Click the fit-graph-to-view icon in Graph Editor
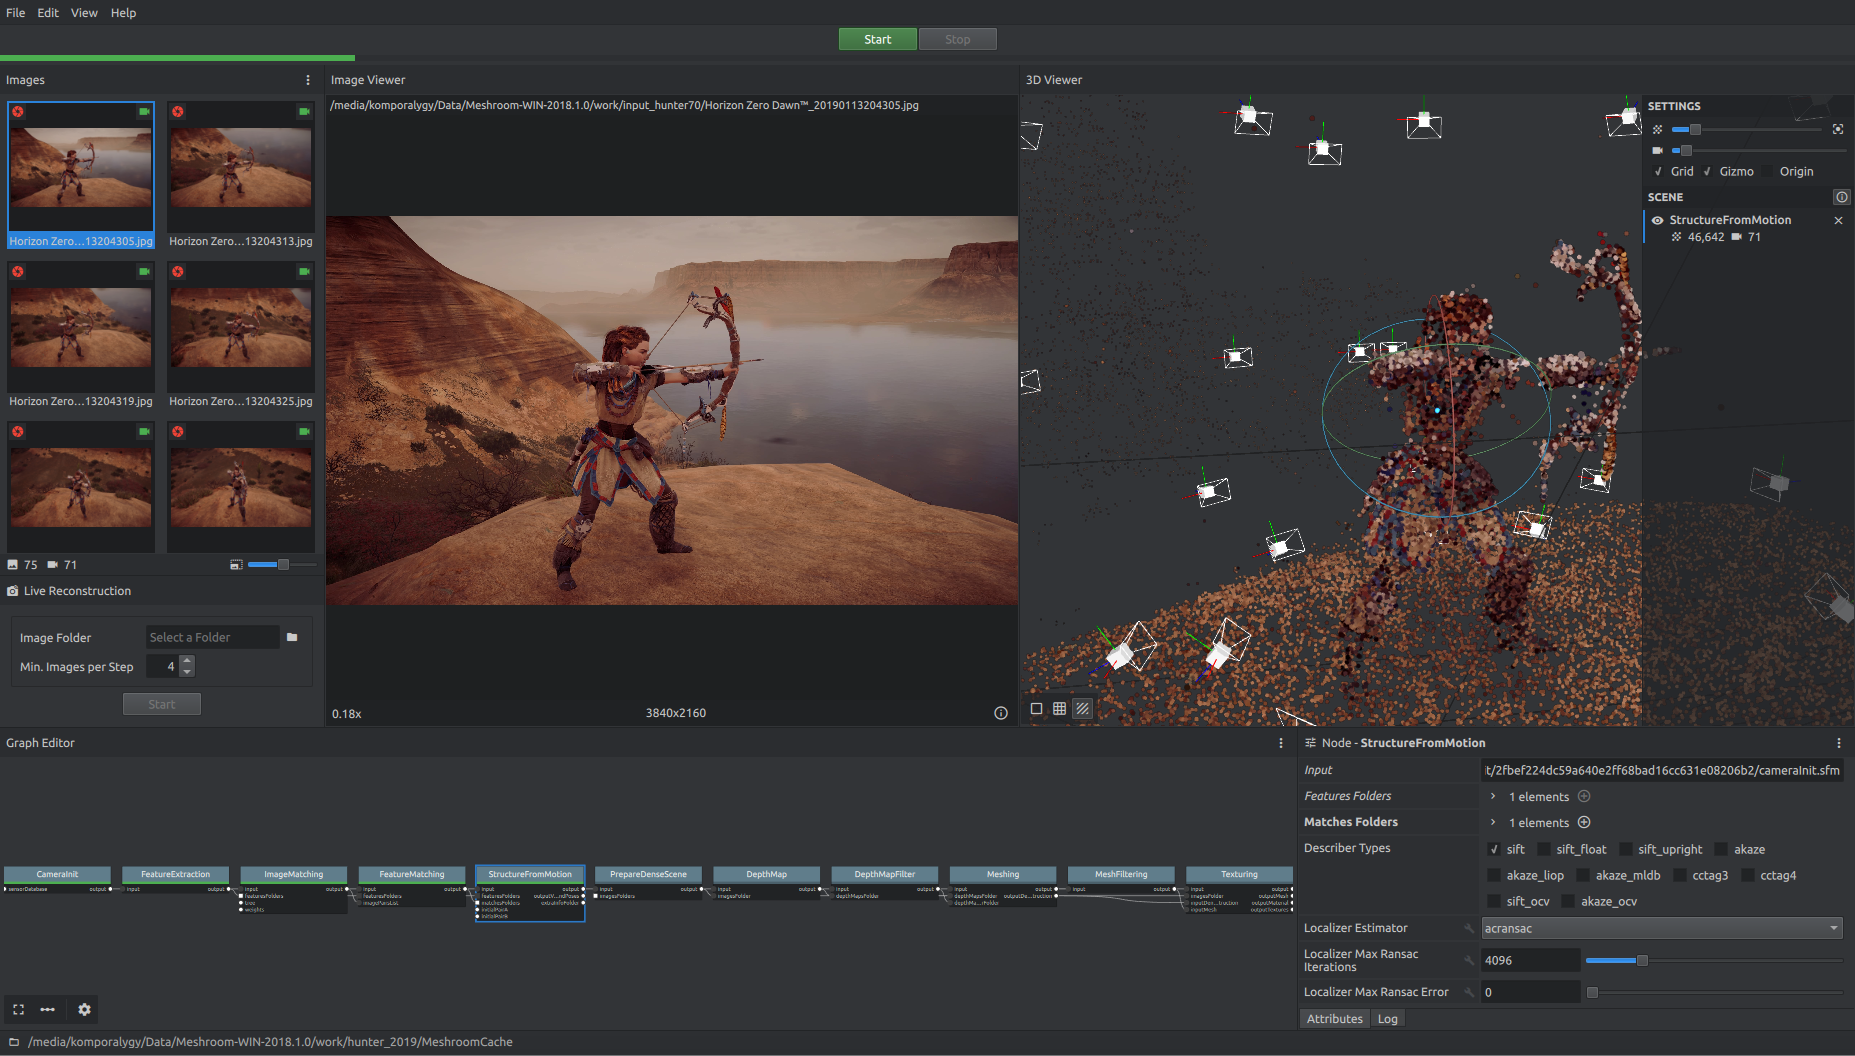 pyautogui.click(x=18, y=1010)
